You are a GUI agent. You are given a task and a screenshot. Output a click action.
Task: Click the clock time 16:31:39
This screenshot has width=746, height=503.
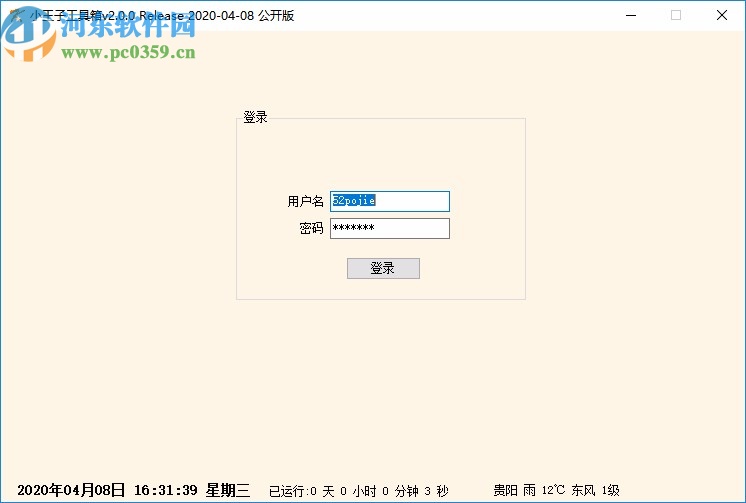pos(166,490)
